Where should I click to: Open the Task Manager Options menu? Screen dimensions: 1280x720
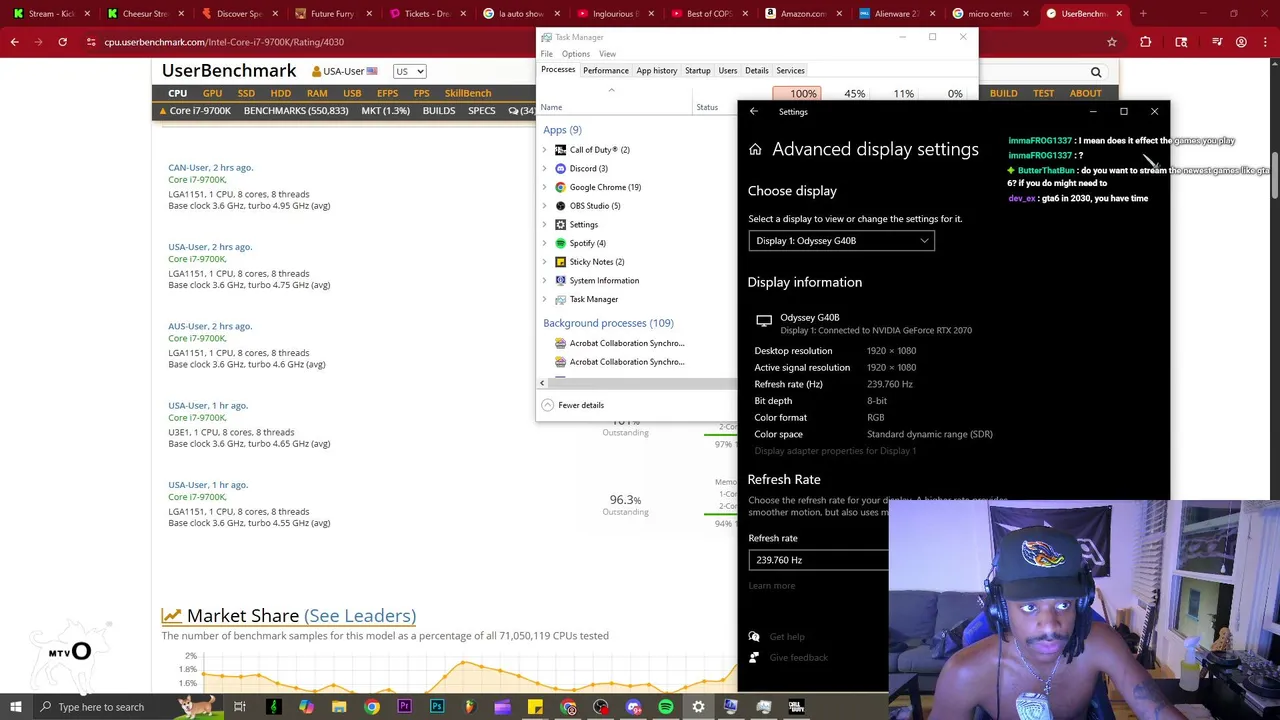575,54
